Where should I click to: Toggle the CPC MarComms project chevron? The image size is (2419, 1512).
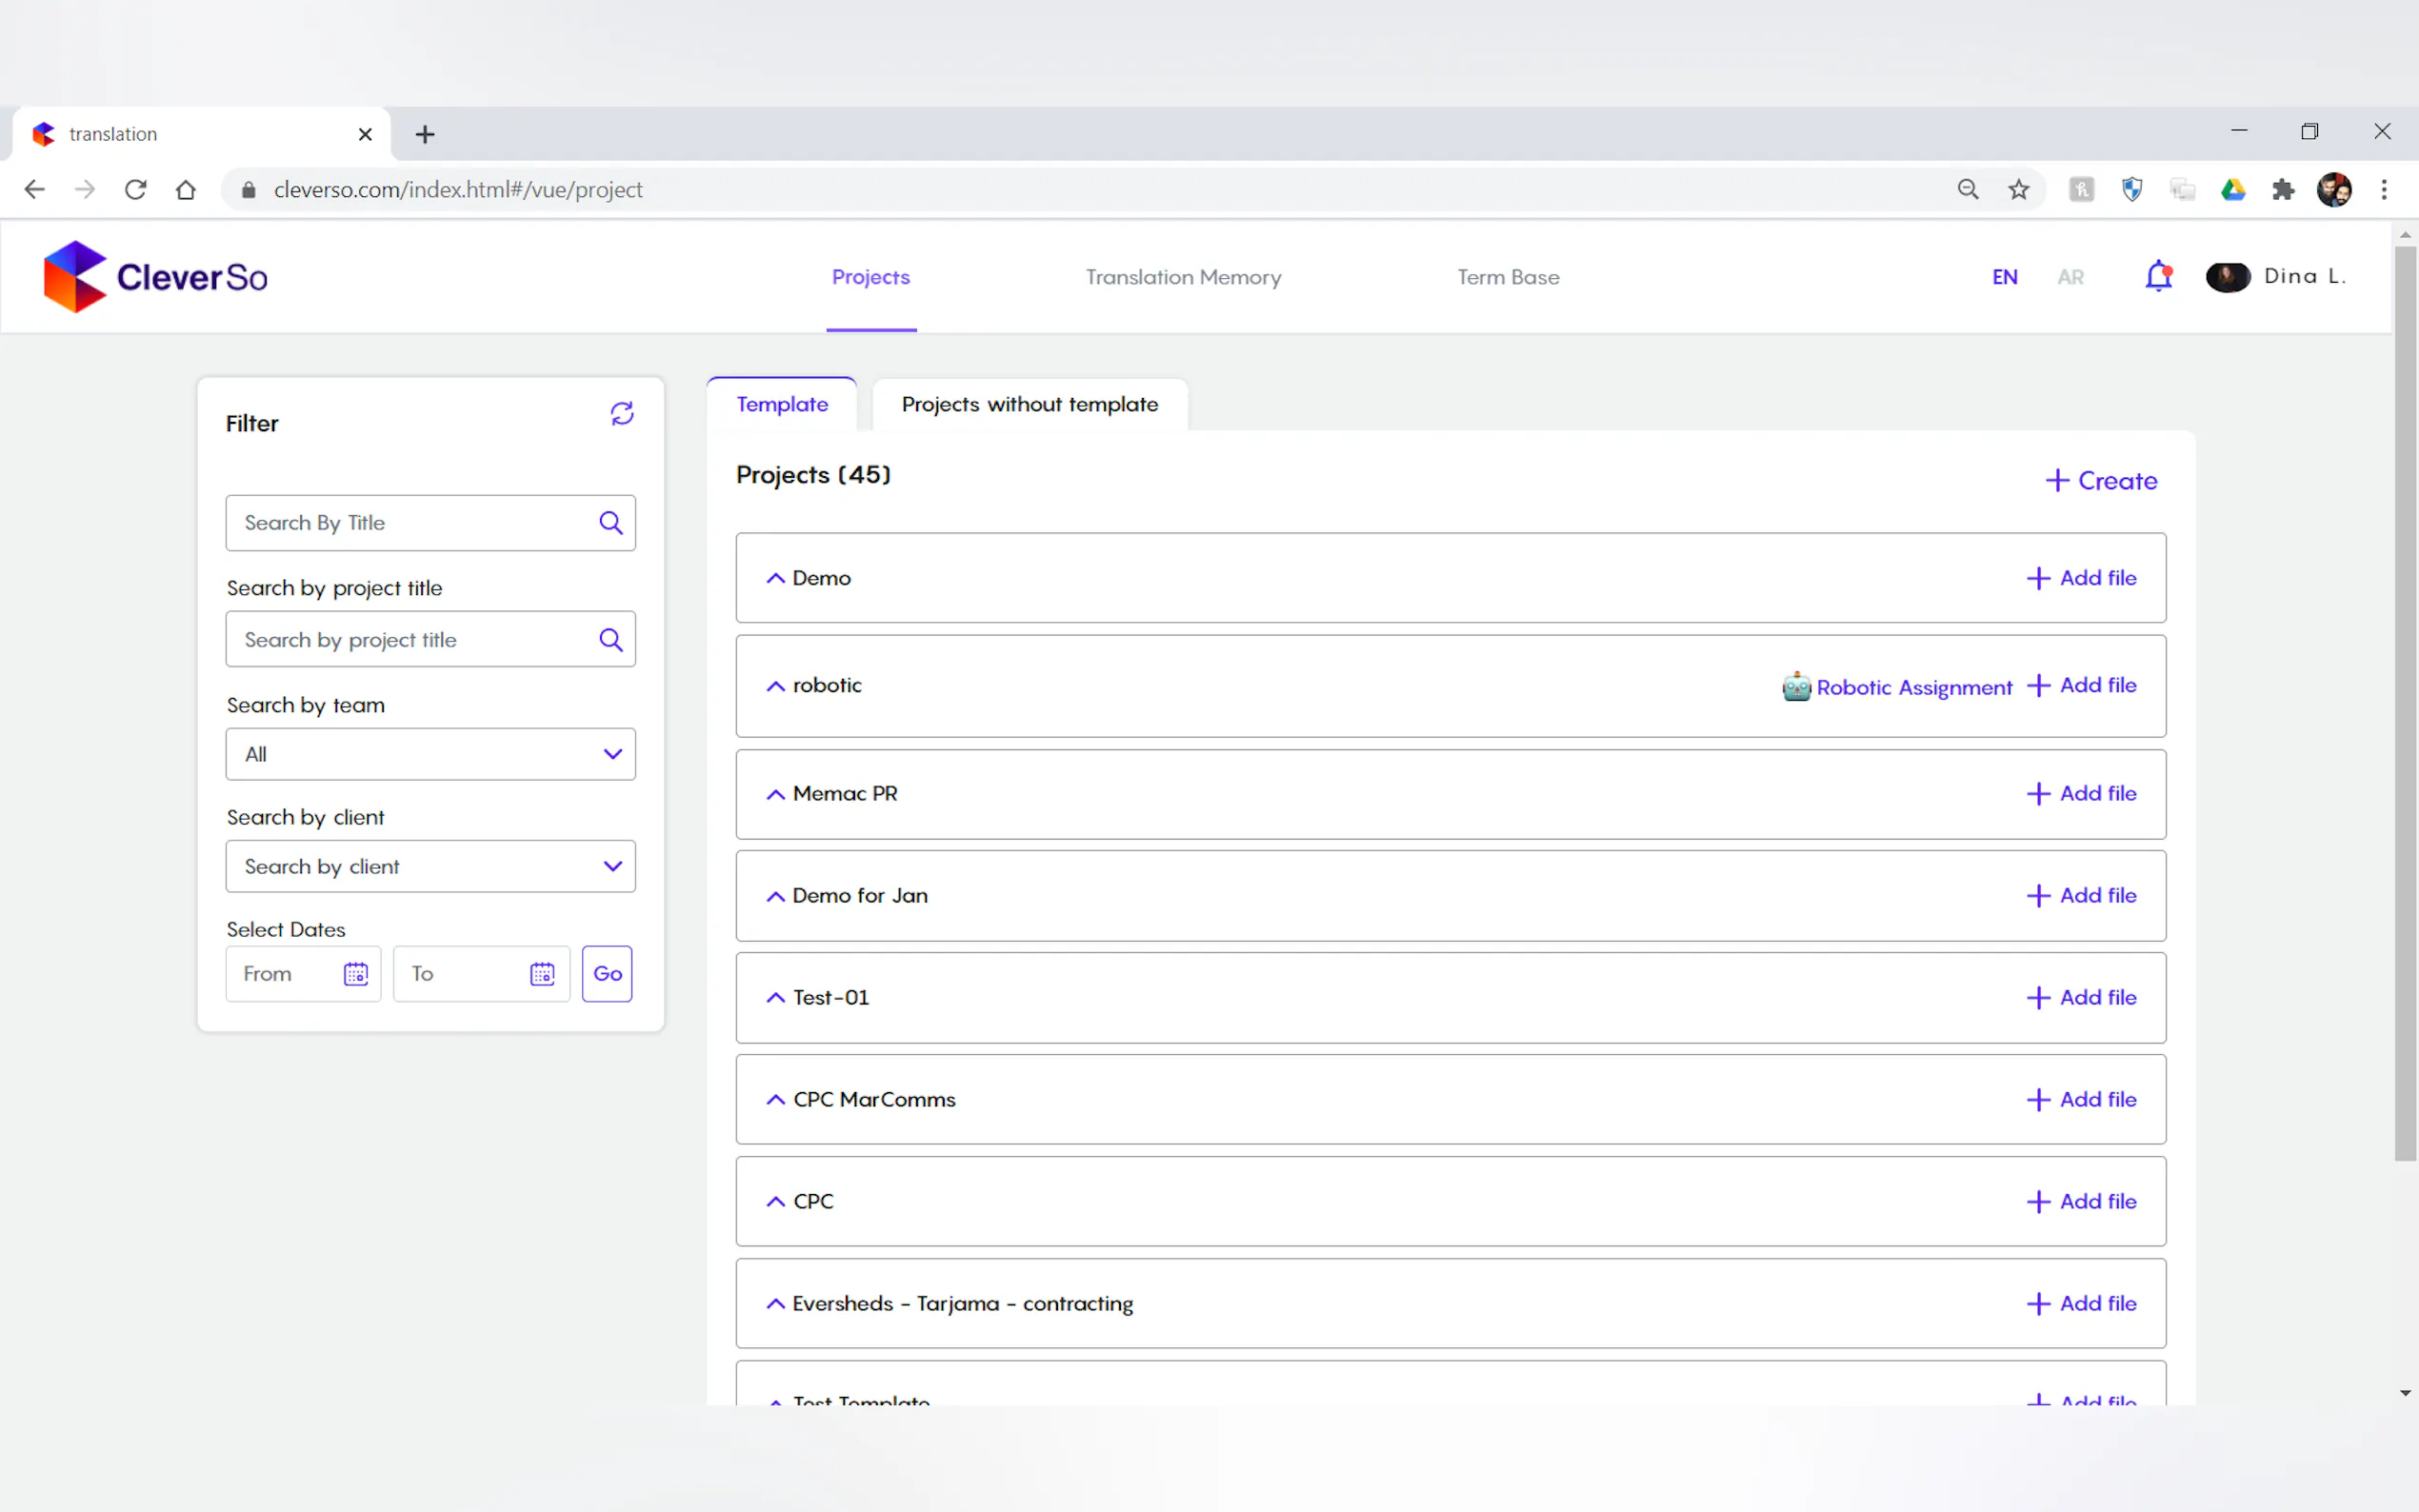pyautogui.click(x=775, y=1100)
